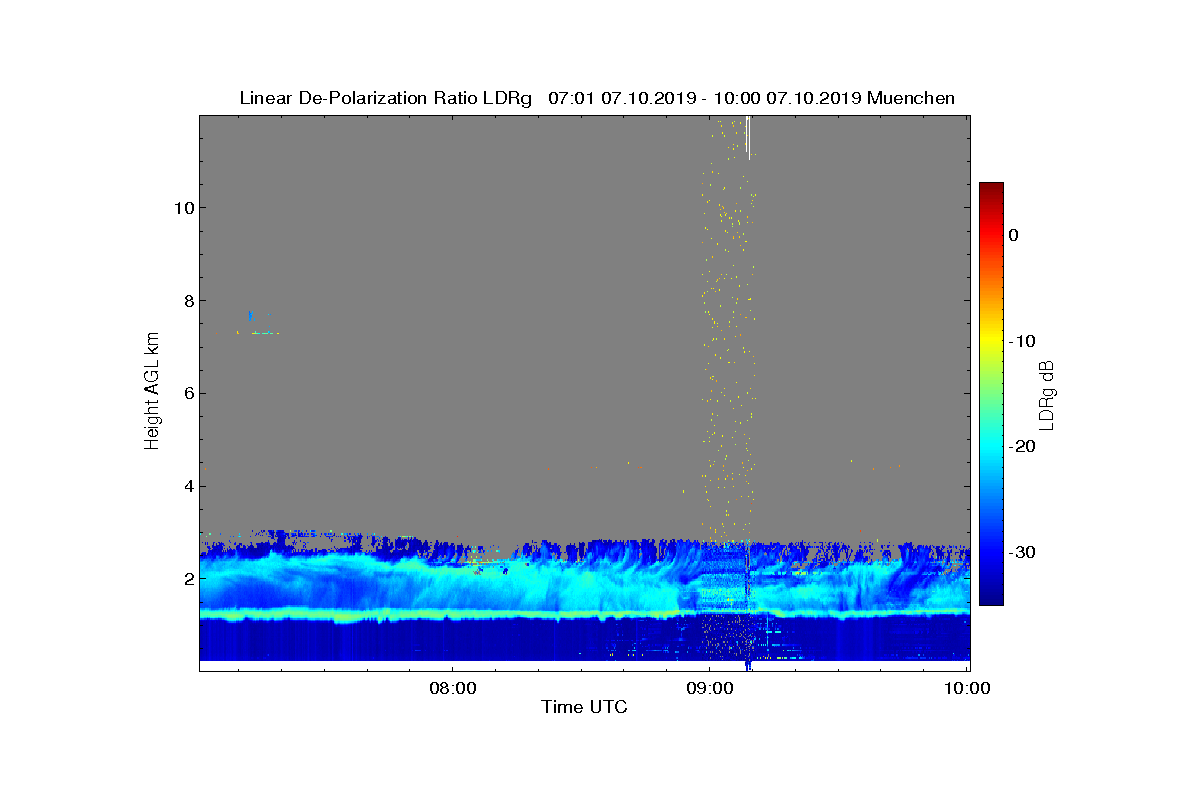Click the "Height AGL km" y-axis label
The image size is (1200, 800).
pyautogui.click(x=152, y=392)
